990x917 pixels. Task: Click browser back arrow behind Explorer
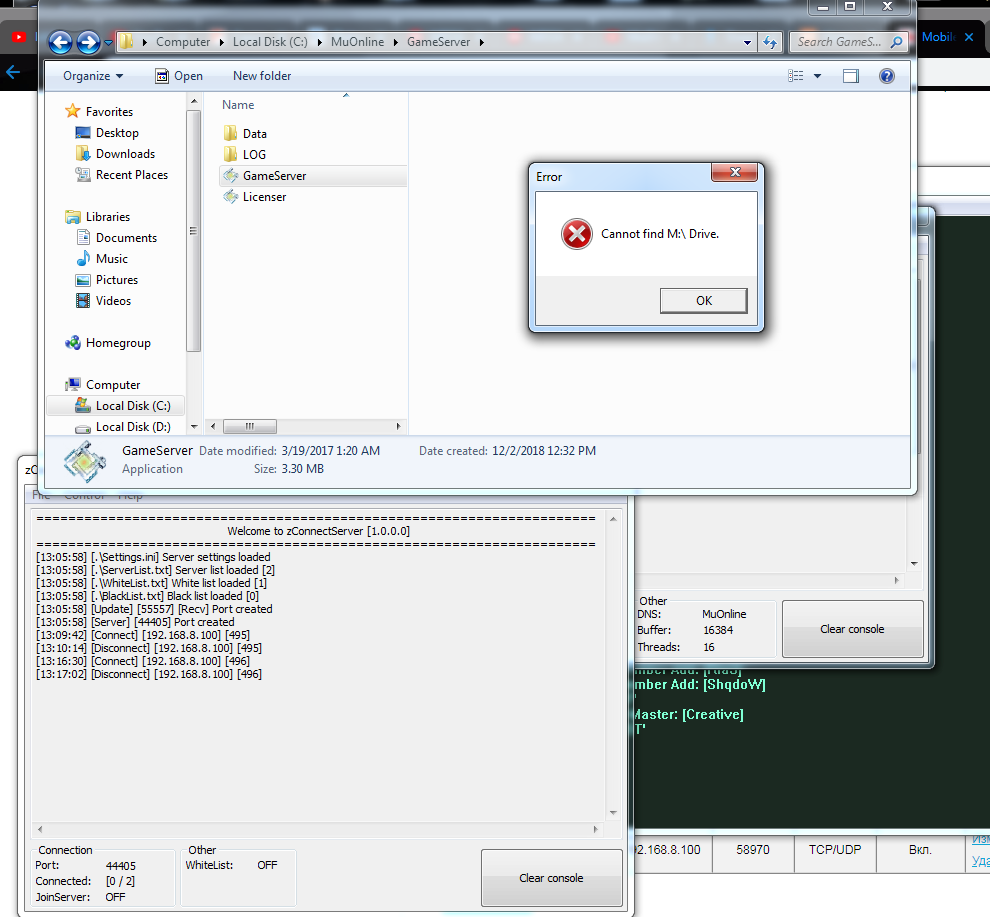pyautogui.click(x=13, y=72)
